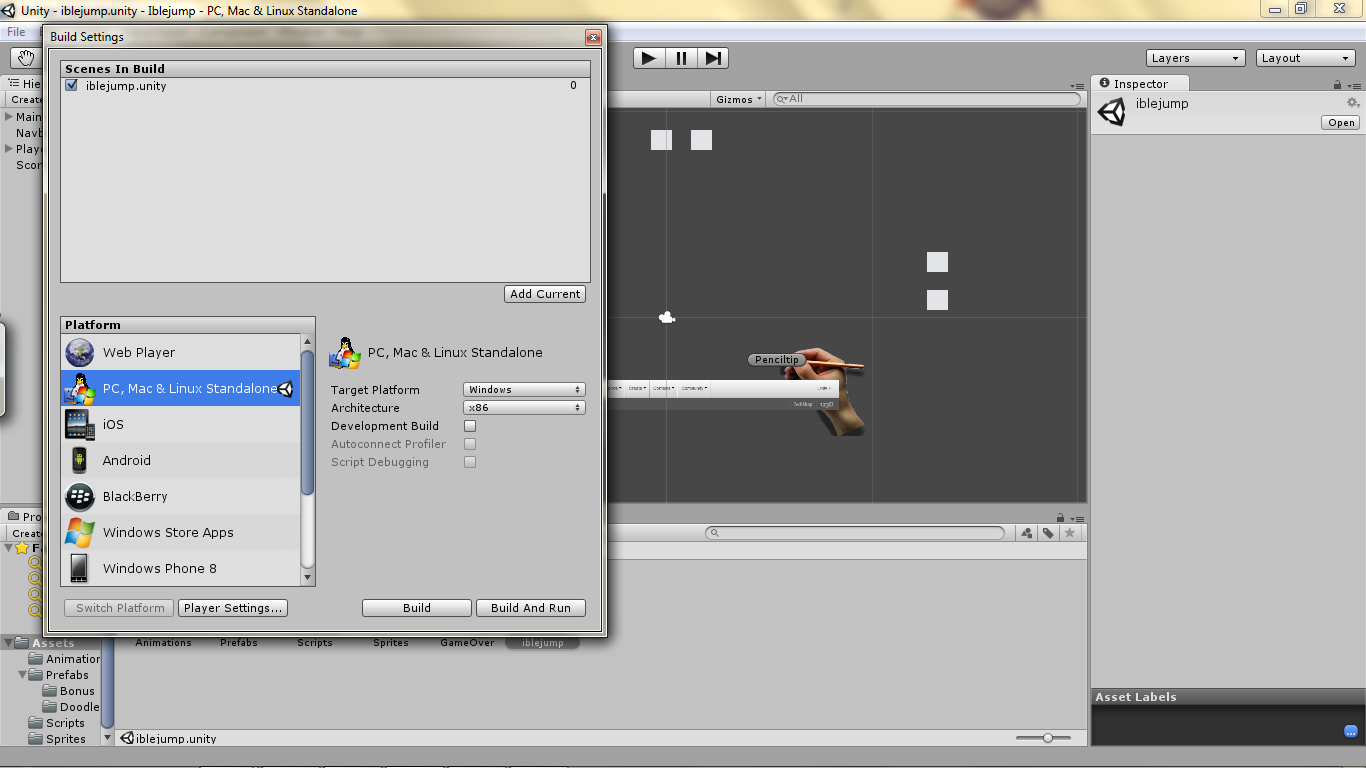Image resolution: width=1366 pixels, height=768 pixels.
Task: Collapse the Assets folder tree
Action: 9,643
